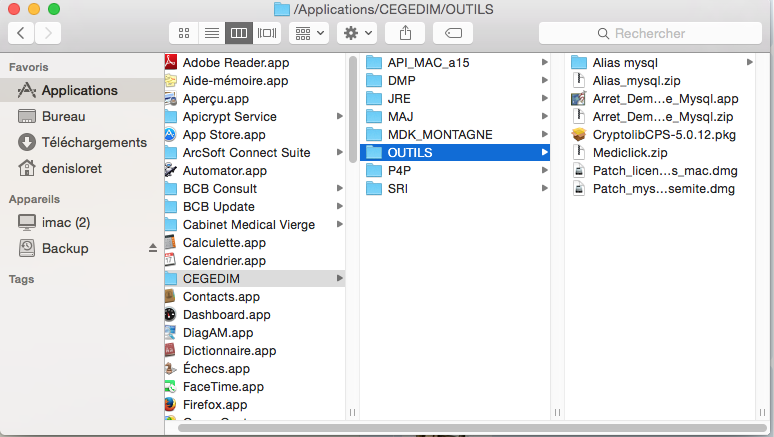Expand the Alias mysql folder arrow

[750, 62]
